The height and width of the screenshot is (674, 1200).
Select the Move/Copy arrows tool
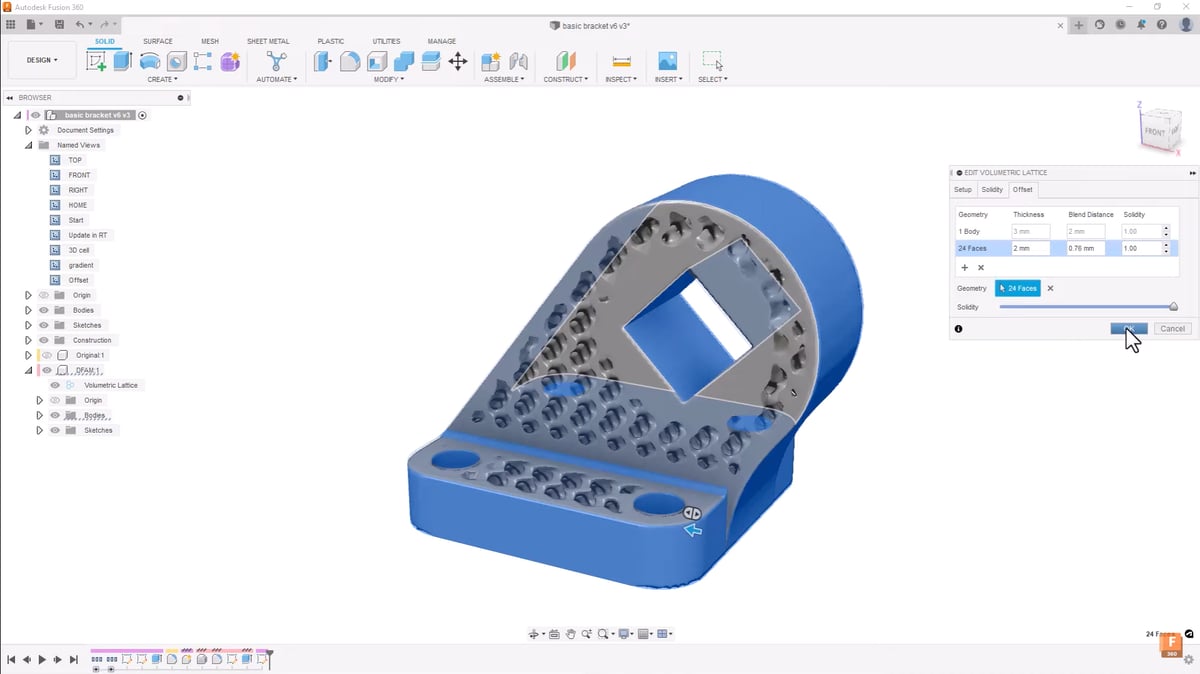click(x=458, y=62)
